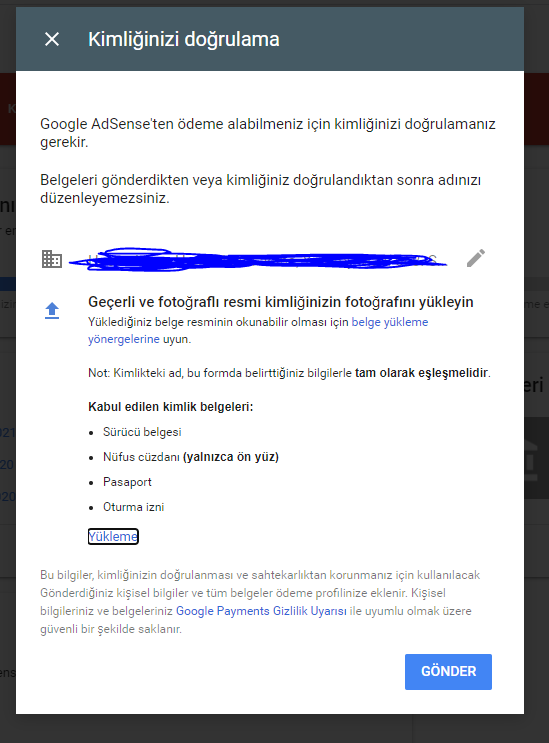
Task: Click the Kabul edilen kimlik belgeleri heading
Action: tap(171, 407)
